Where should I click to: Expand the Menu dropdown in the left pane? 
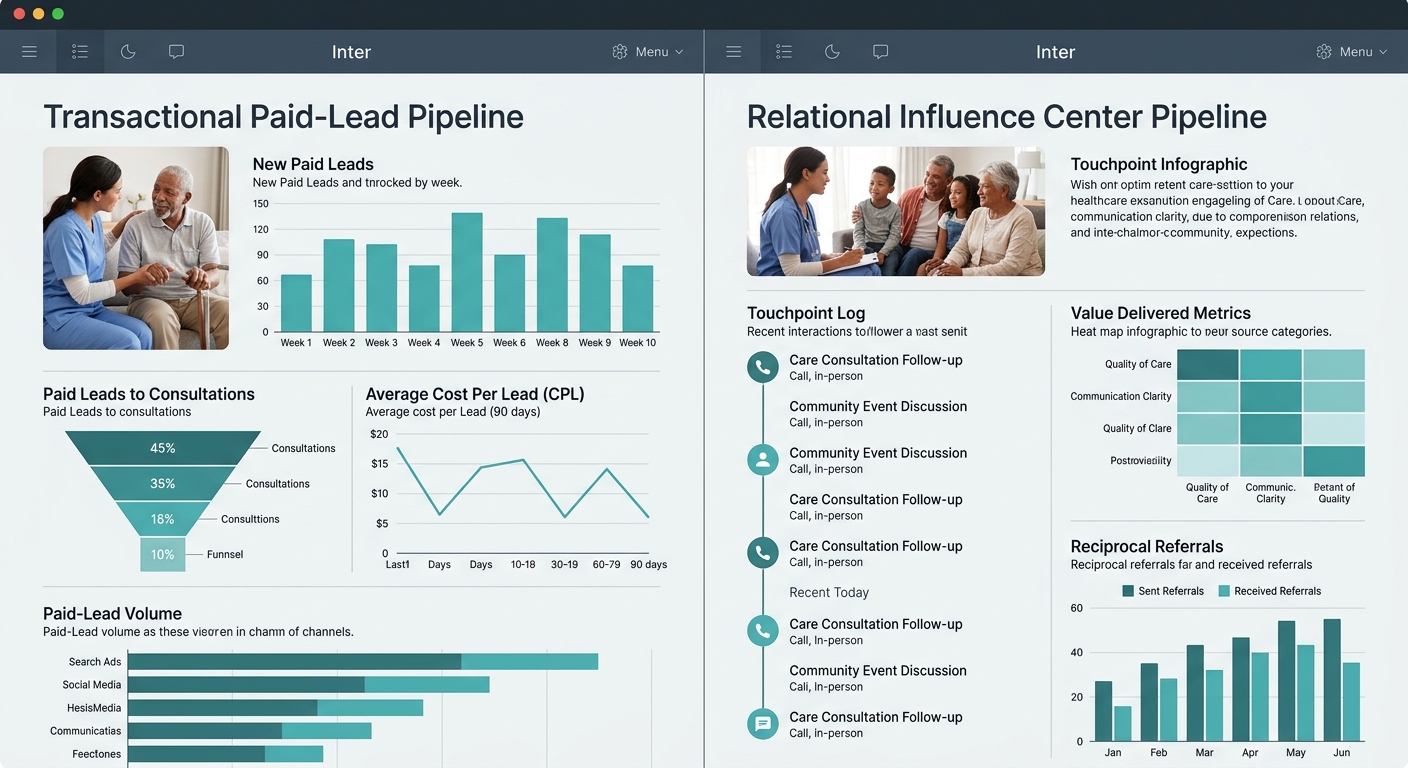(648, 52)
